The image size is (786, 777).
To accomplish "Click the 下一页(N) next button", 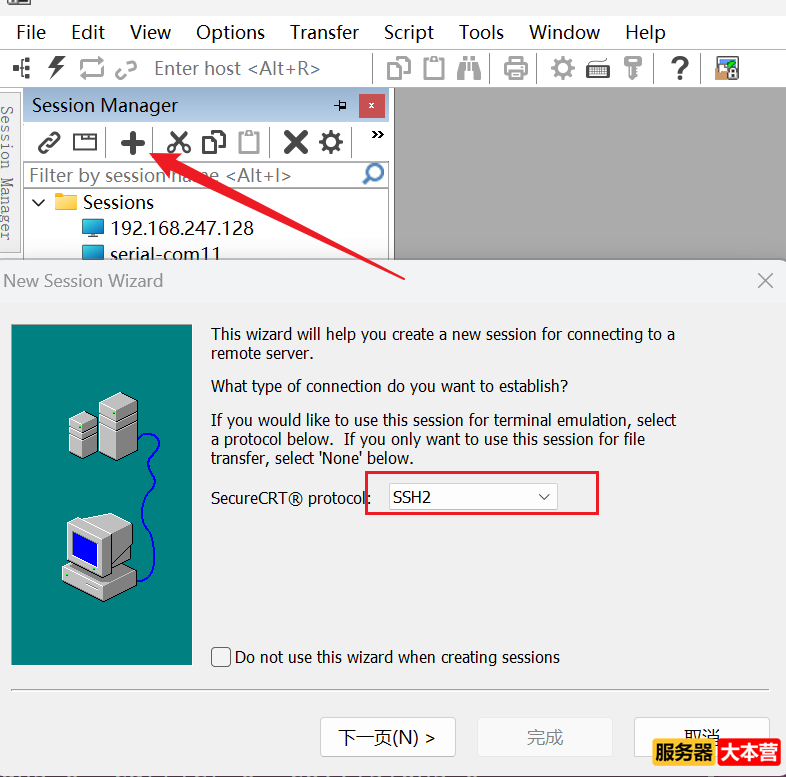I will click(x=388, y=738).
